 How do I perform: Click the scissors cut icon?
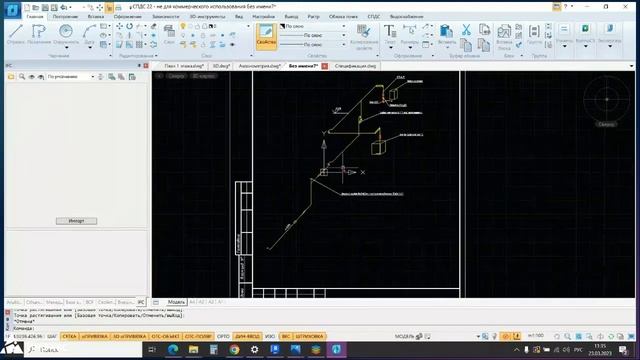466,29
